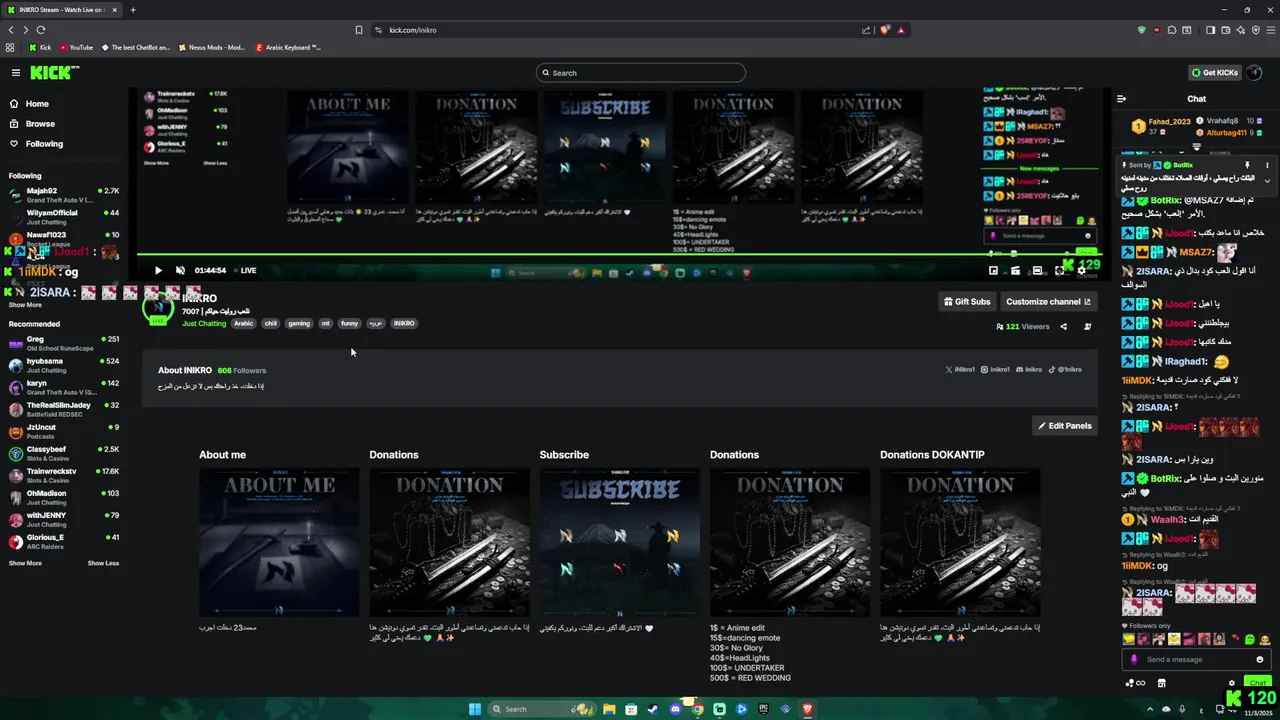
Task: Open INIKRO's Instagram social link
Action: coord(996,370)
